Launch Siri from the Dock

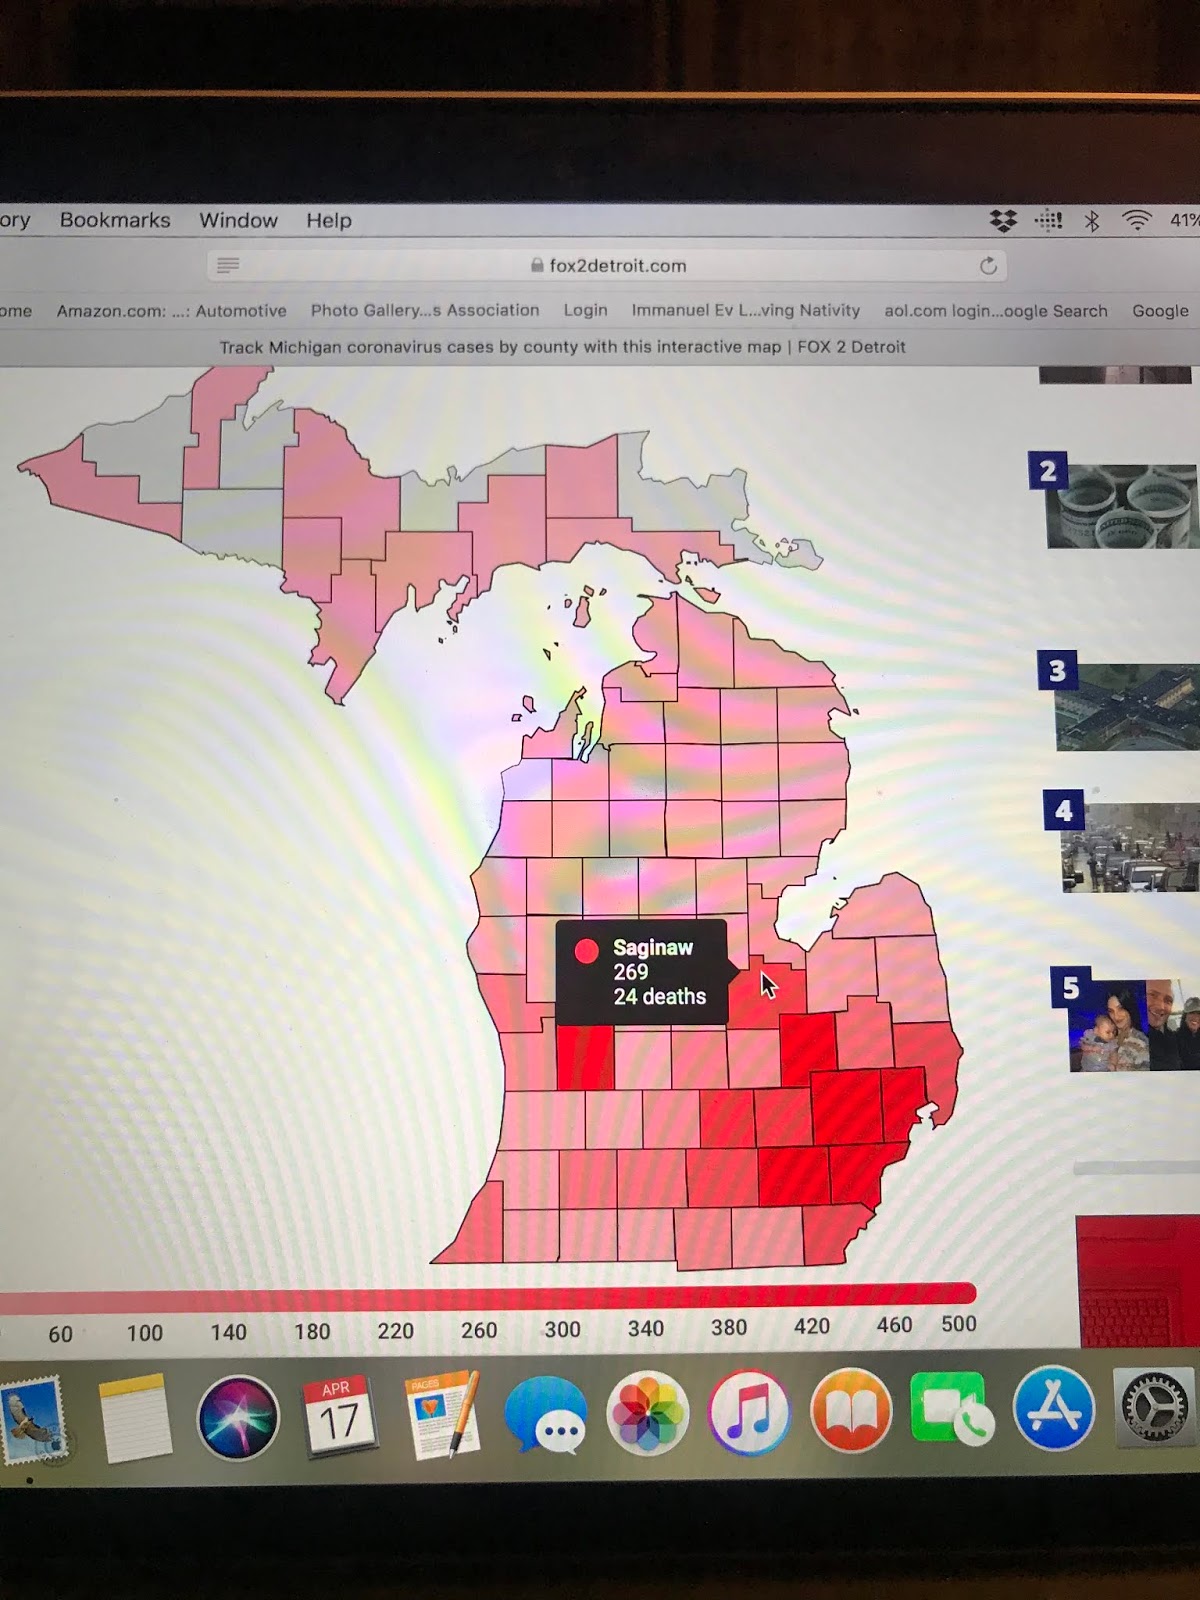point(238,1417)
